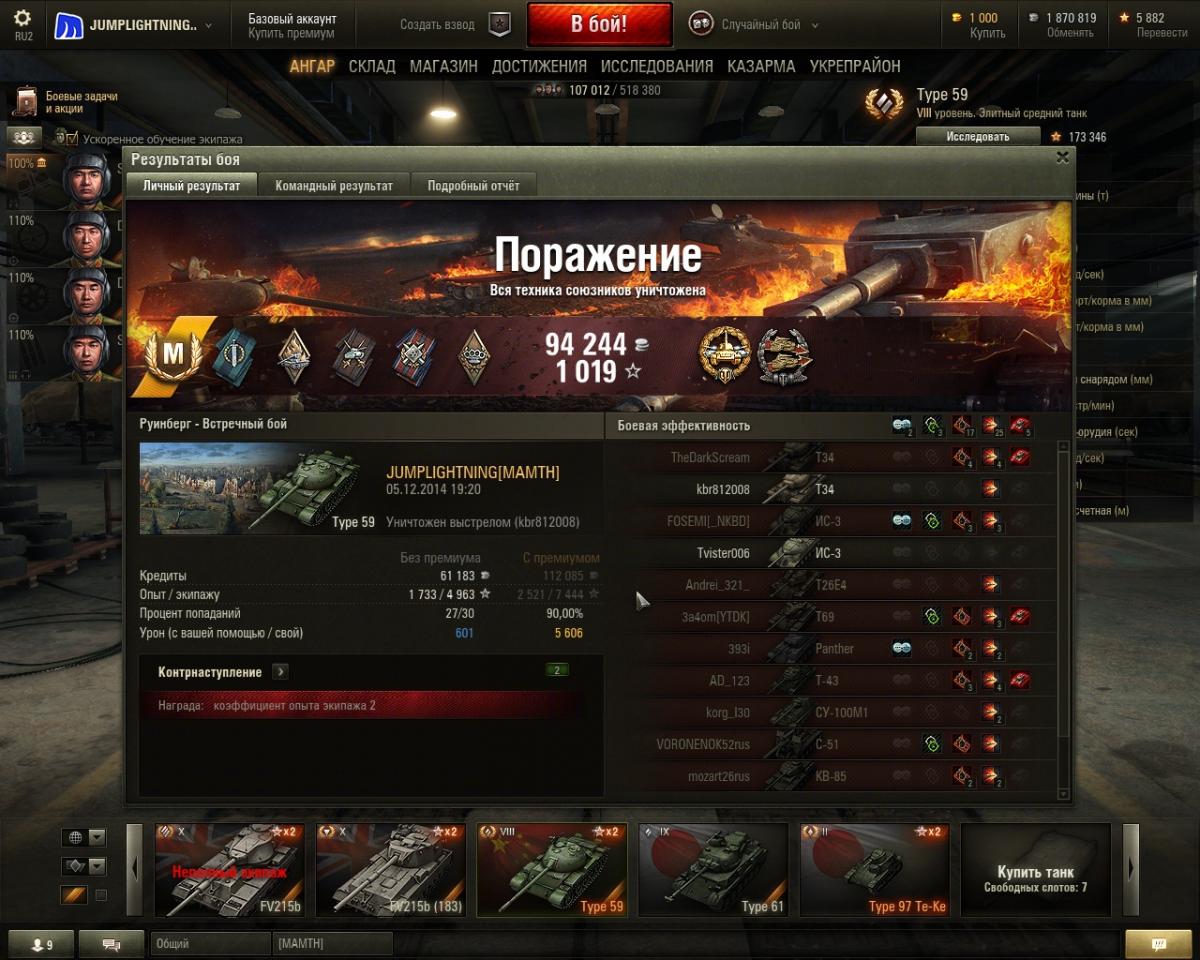Click the Исследовать button for Type 59

pyautogui.click(x=978, y=136)
